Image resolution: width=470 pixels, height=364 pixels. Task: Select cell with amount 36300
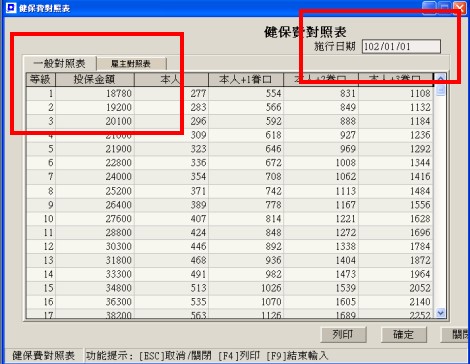coord(95,302)
